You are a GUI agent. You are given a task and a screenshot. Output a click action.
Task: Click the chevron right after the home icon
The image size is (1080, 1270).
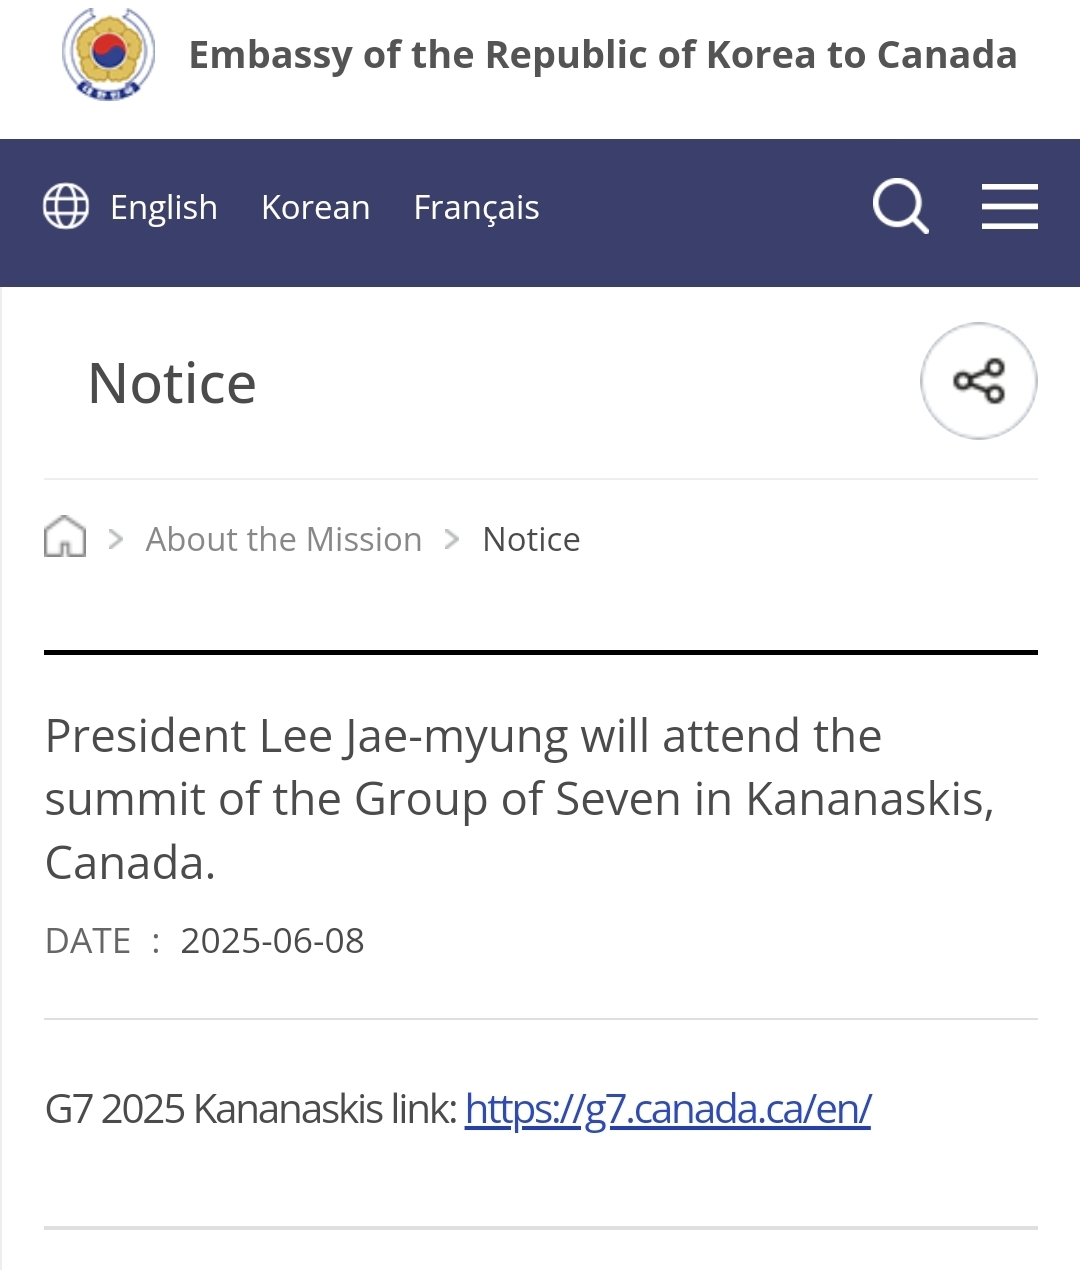(116, 540)
